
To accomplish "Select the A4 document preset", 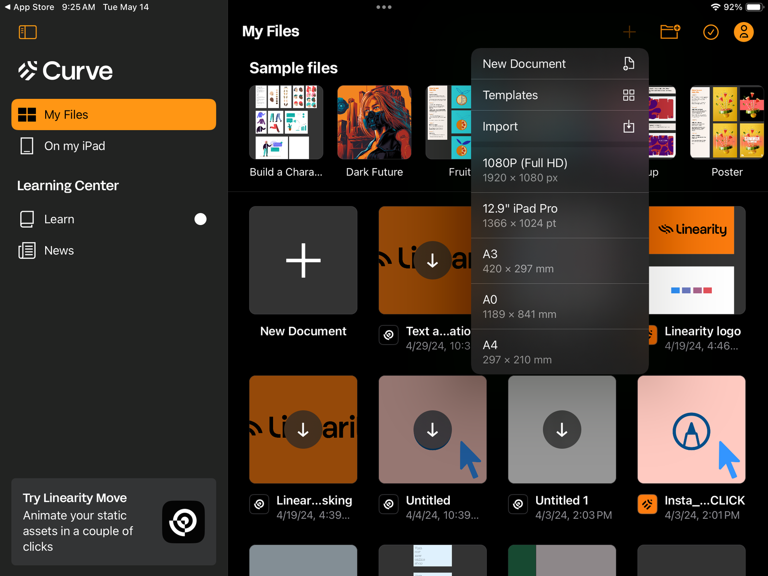I will click(560, 352).
